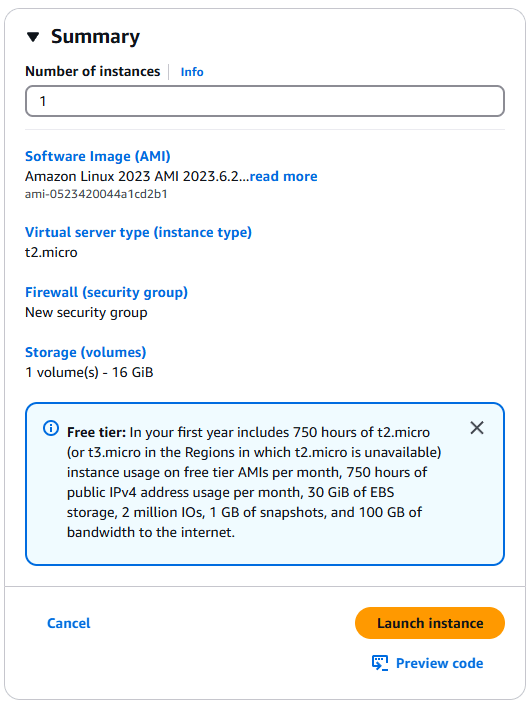Open the Info link beside Number of instances
The width and height of the screenshot is (530, 704).
[192, 72]
